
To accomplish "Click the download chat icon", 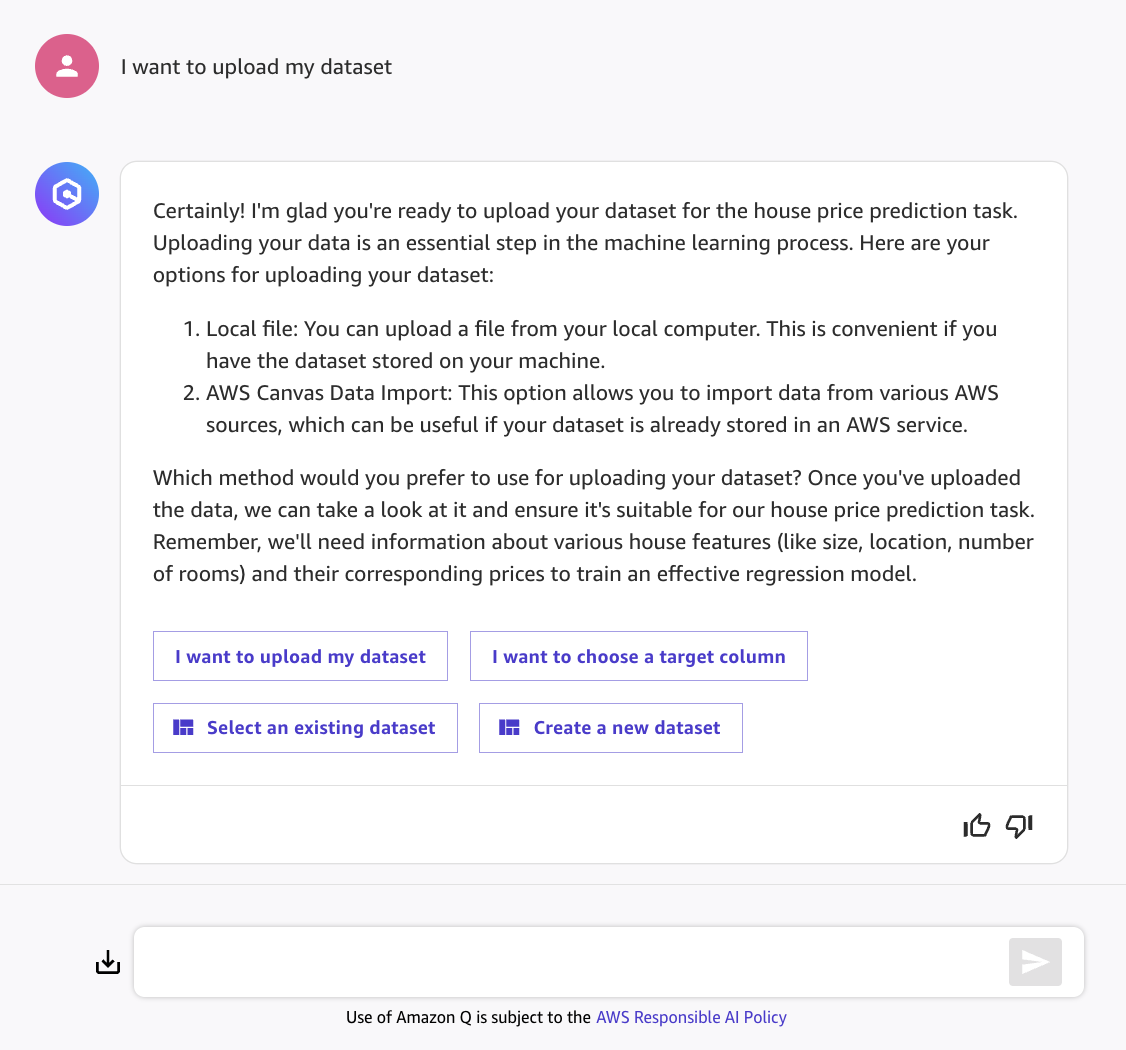I will (x=108, y=962).
